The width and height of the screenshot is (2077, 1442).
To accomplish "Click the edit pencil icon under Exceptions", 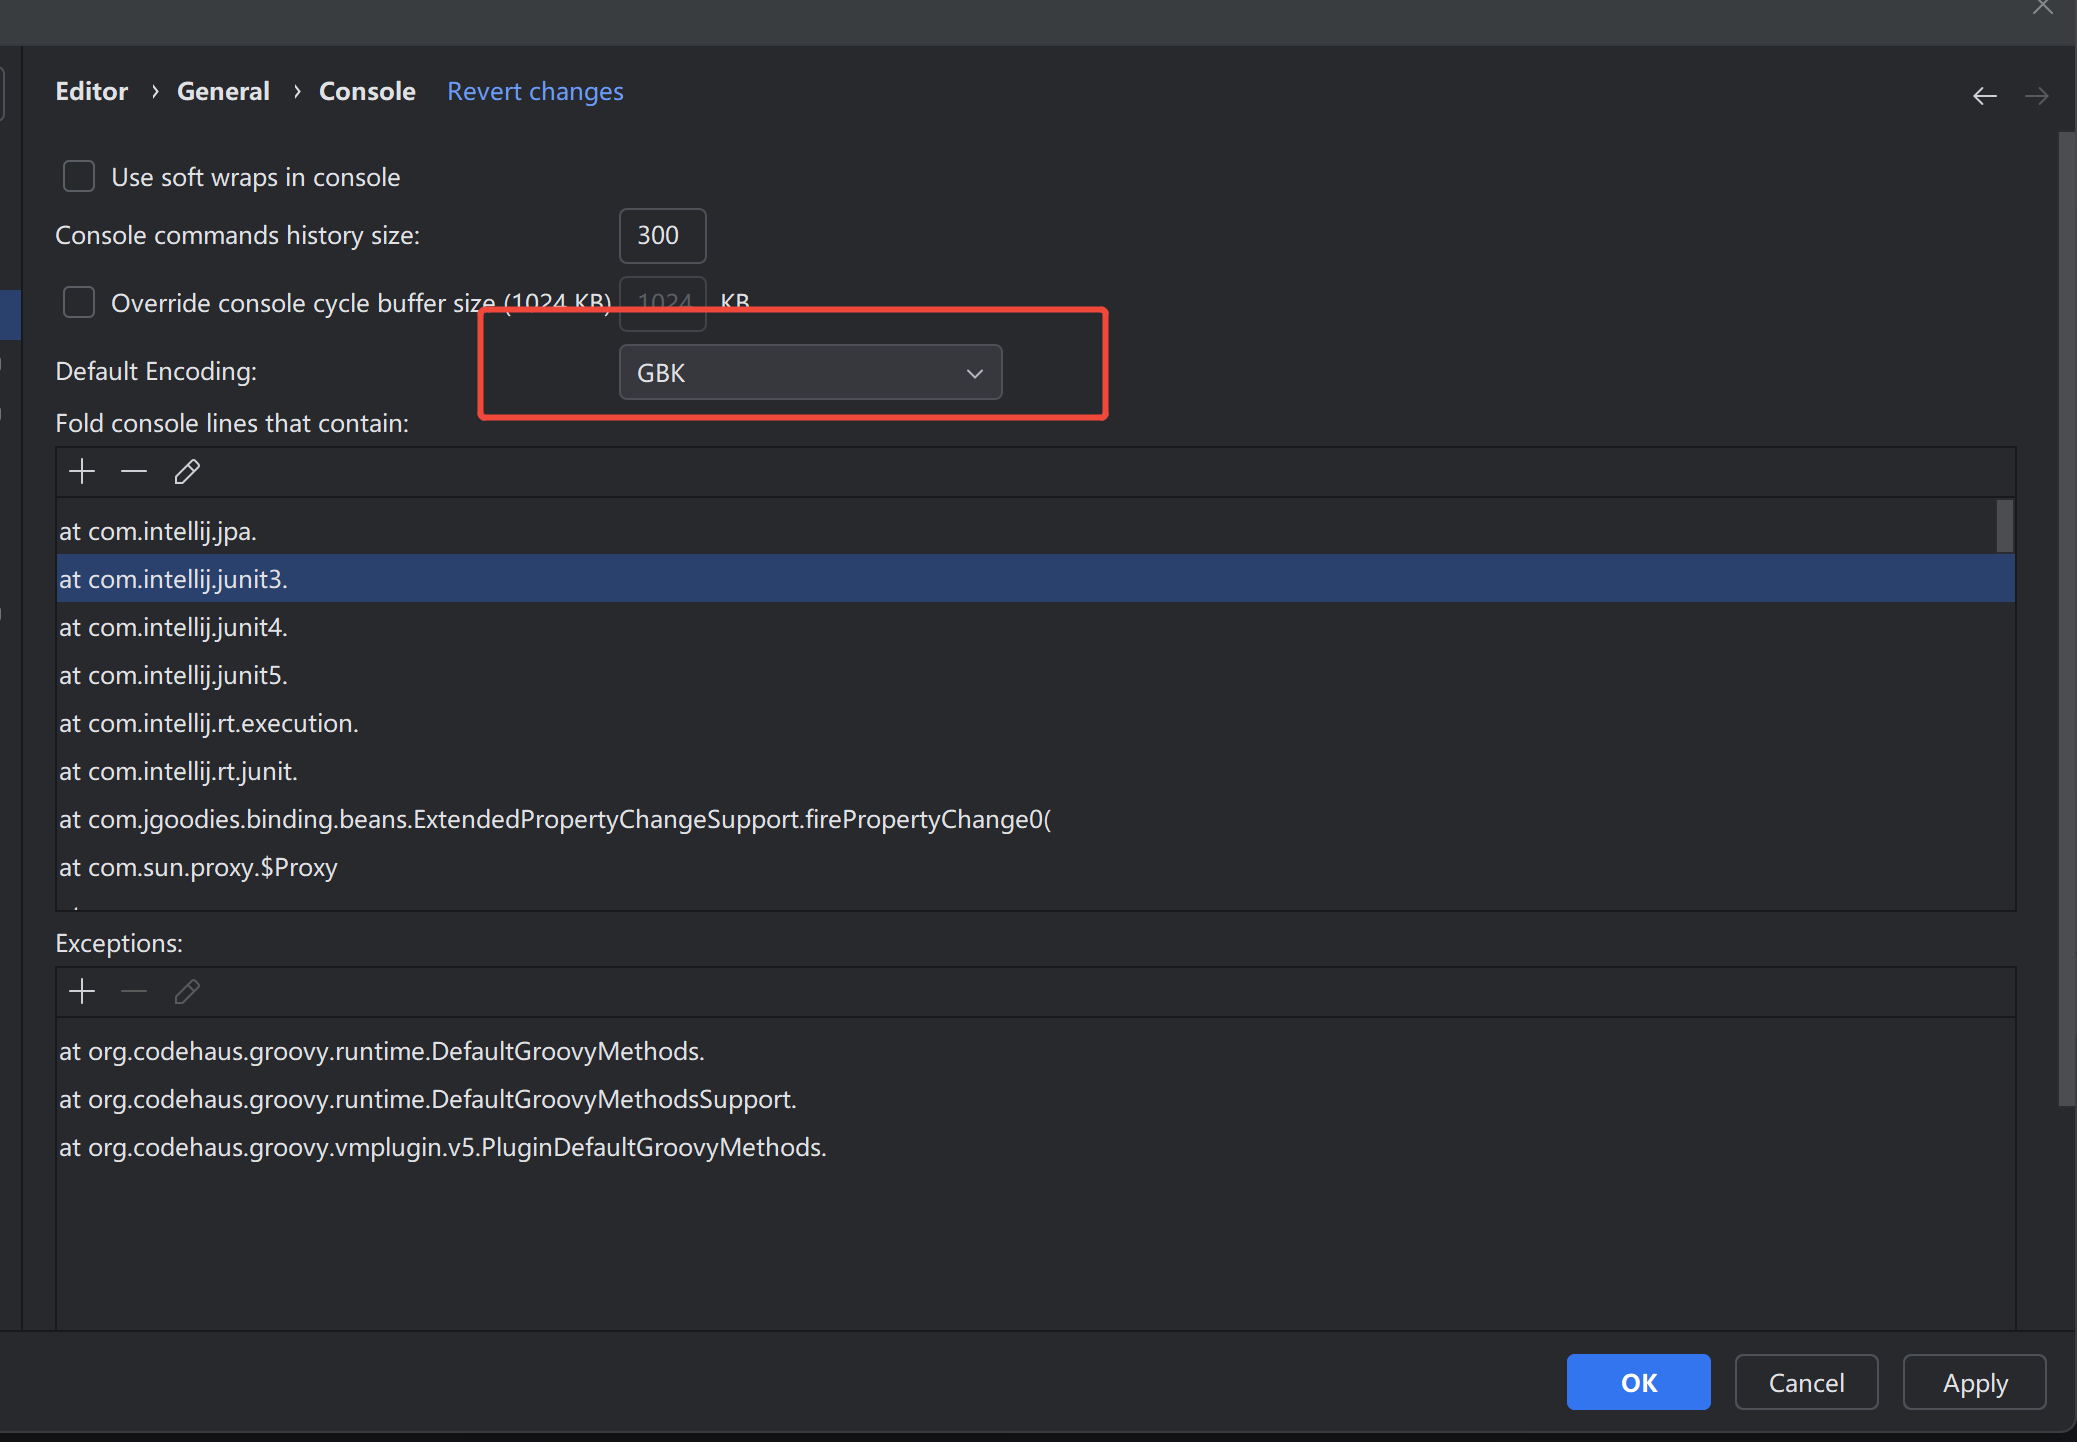I will click(x=187, y=991).
